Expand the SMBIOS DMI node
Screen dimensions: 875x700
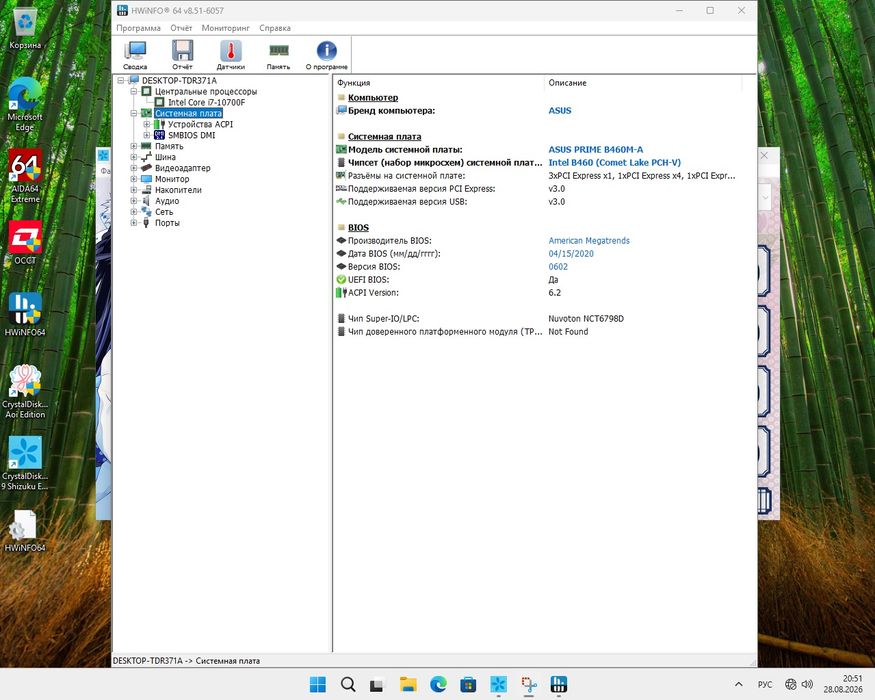tap(146, 135)
